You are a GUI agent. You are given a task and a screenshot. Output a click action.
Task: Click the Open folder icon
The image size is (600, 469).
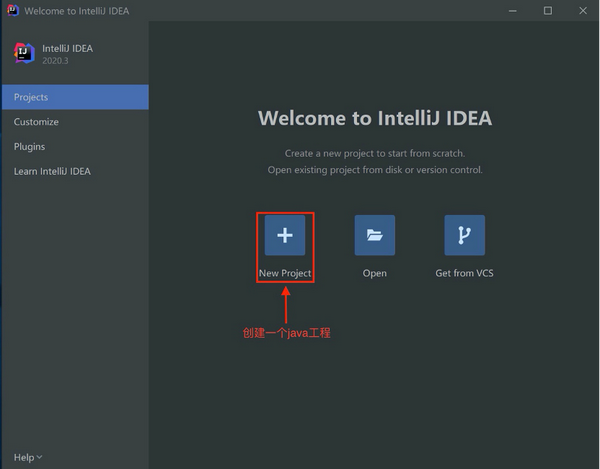[x=375, y=235]
